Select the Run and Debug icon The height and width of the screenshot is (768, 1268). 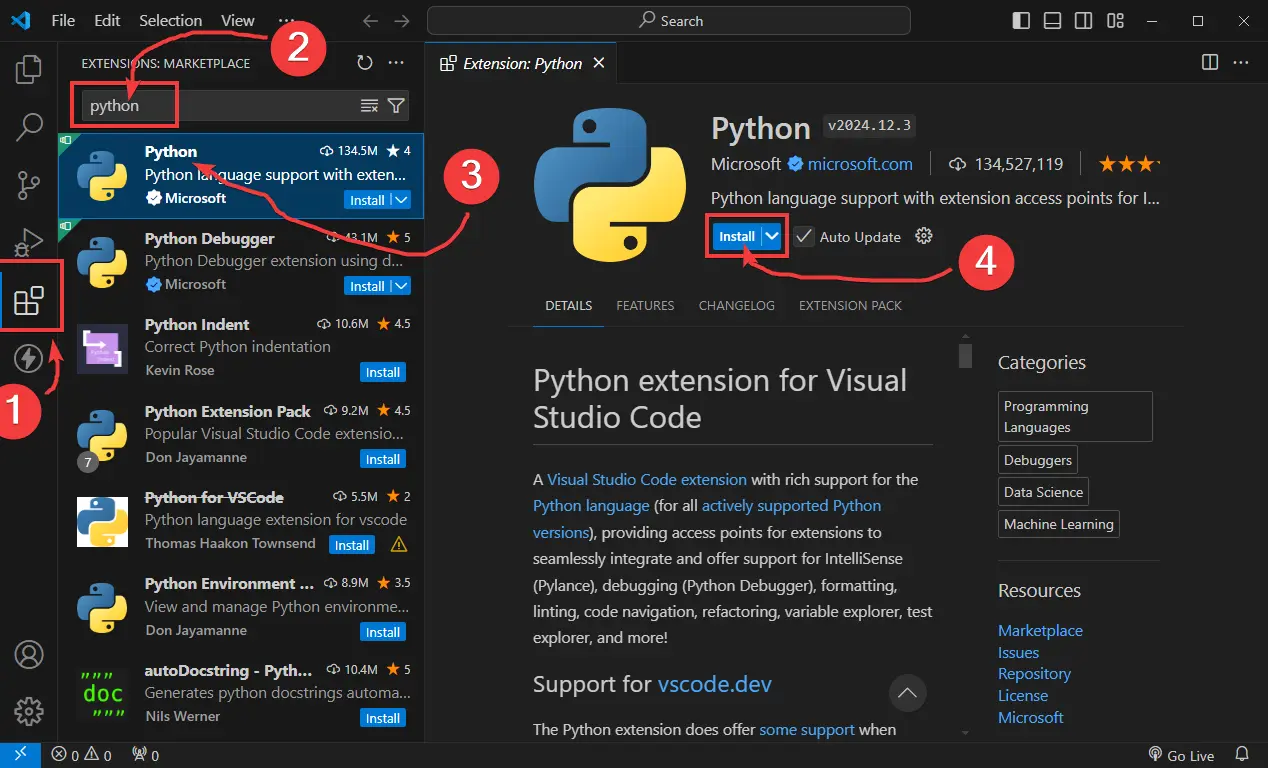pos(28,240)
